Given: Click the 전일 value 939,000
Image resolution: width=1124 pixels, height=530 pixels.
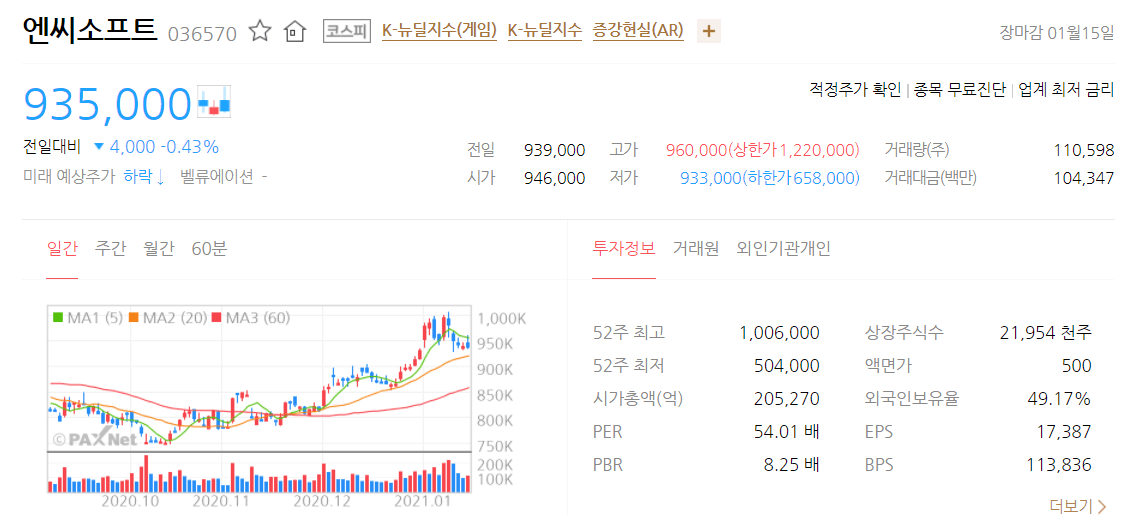Looking at the screenshot, I should pyautogui.click(x=555, y=151).
